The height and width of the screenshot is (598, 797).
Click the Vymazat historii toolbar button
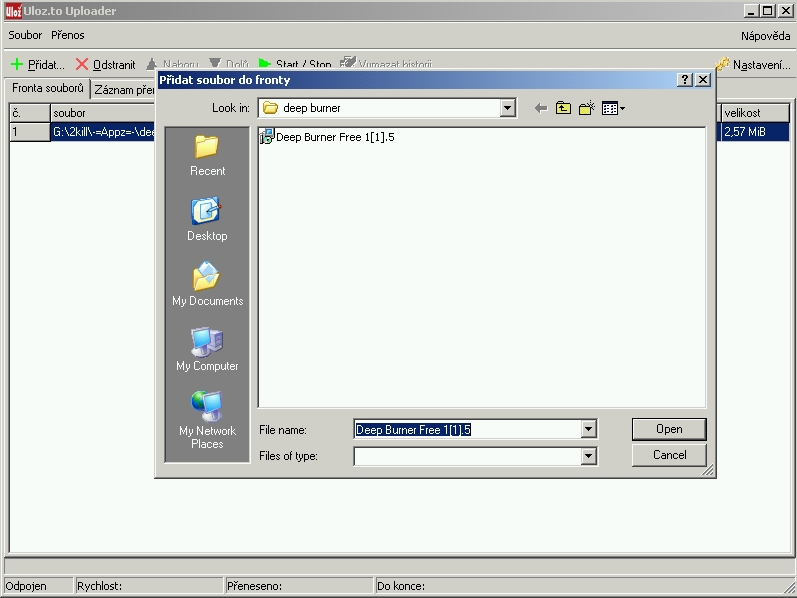pos(386,64)
